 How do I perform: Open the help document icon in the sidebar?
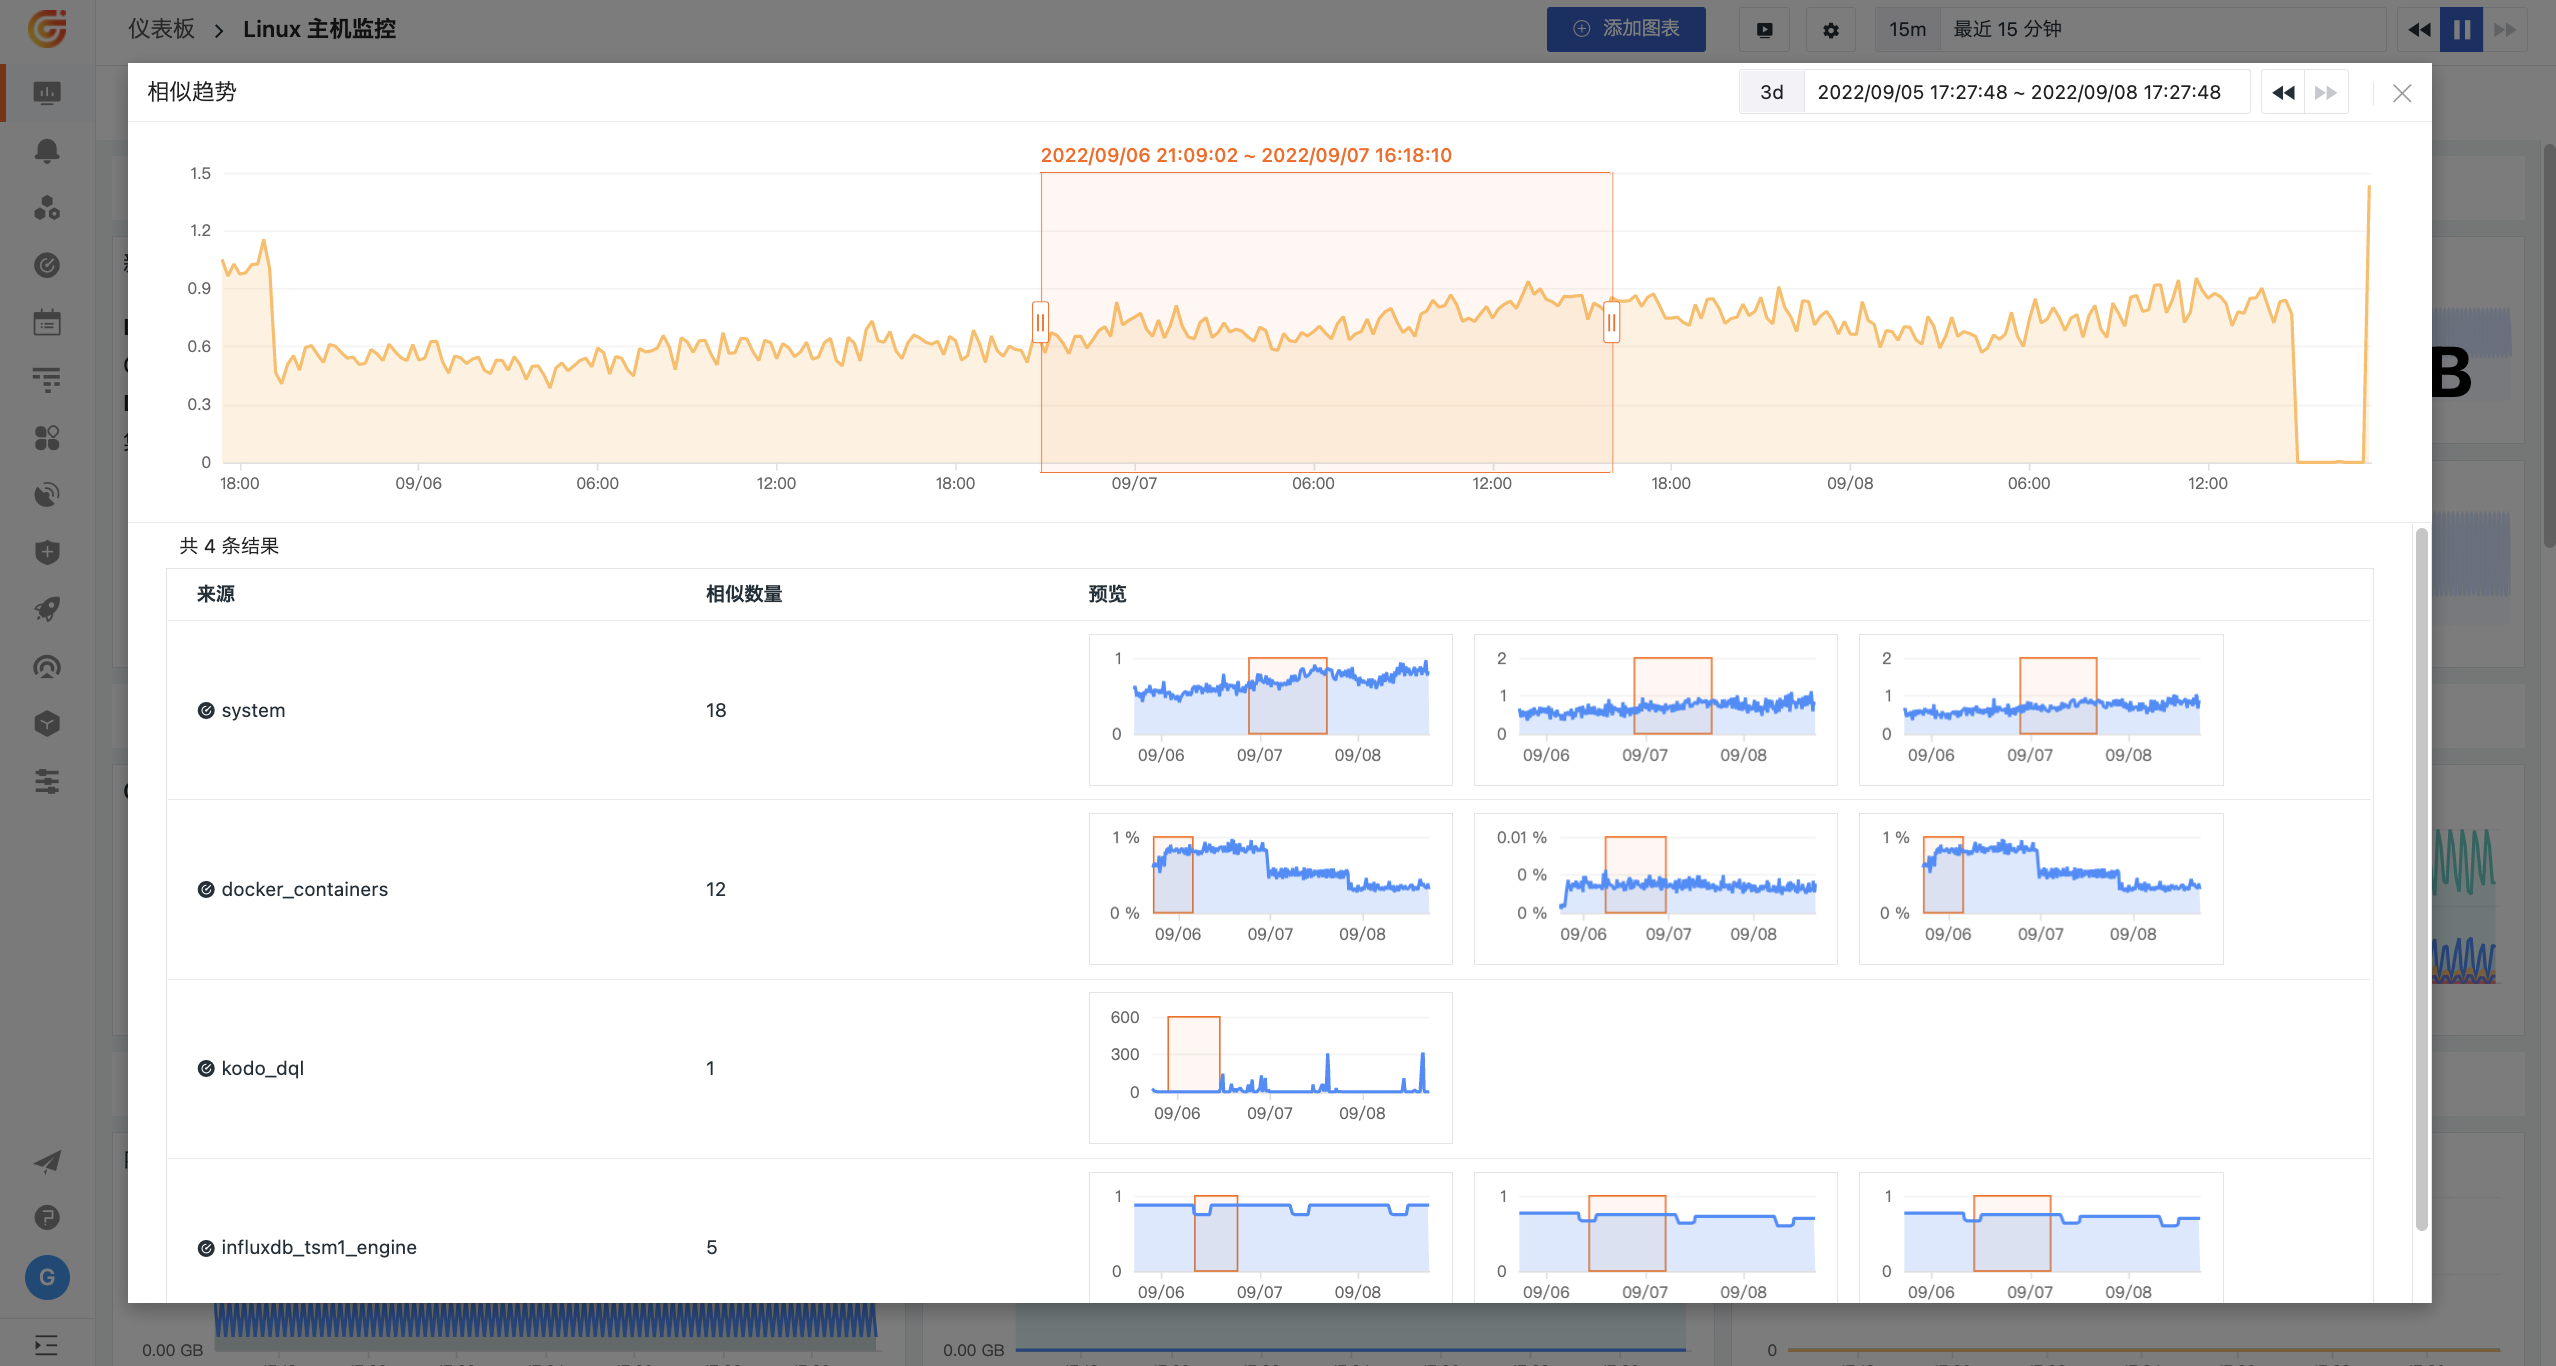pos(47,1217)
